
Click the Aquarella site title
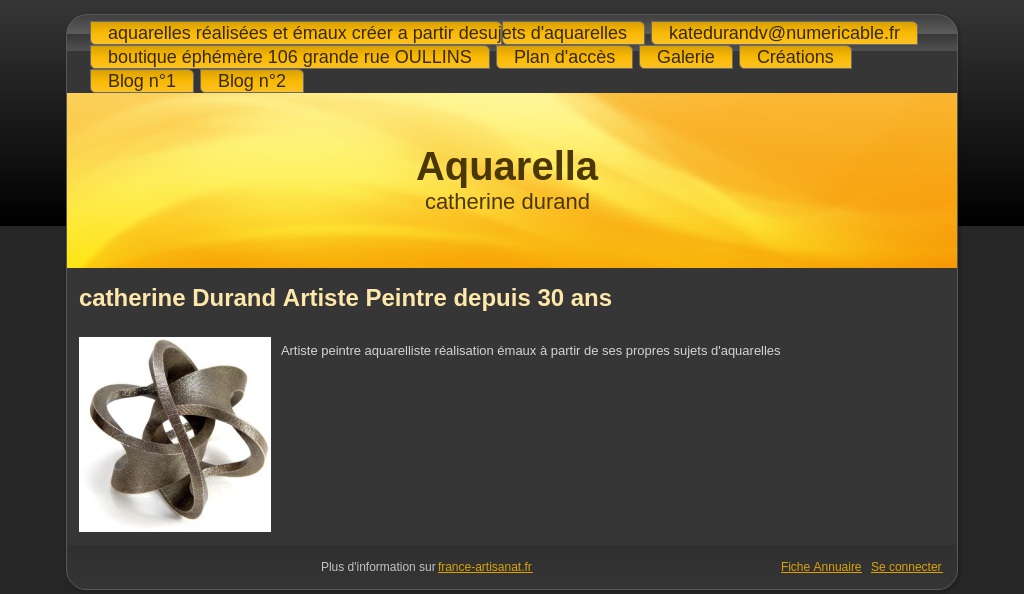507,166
